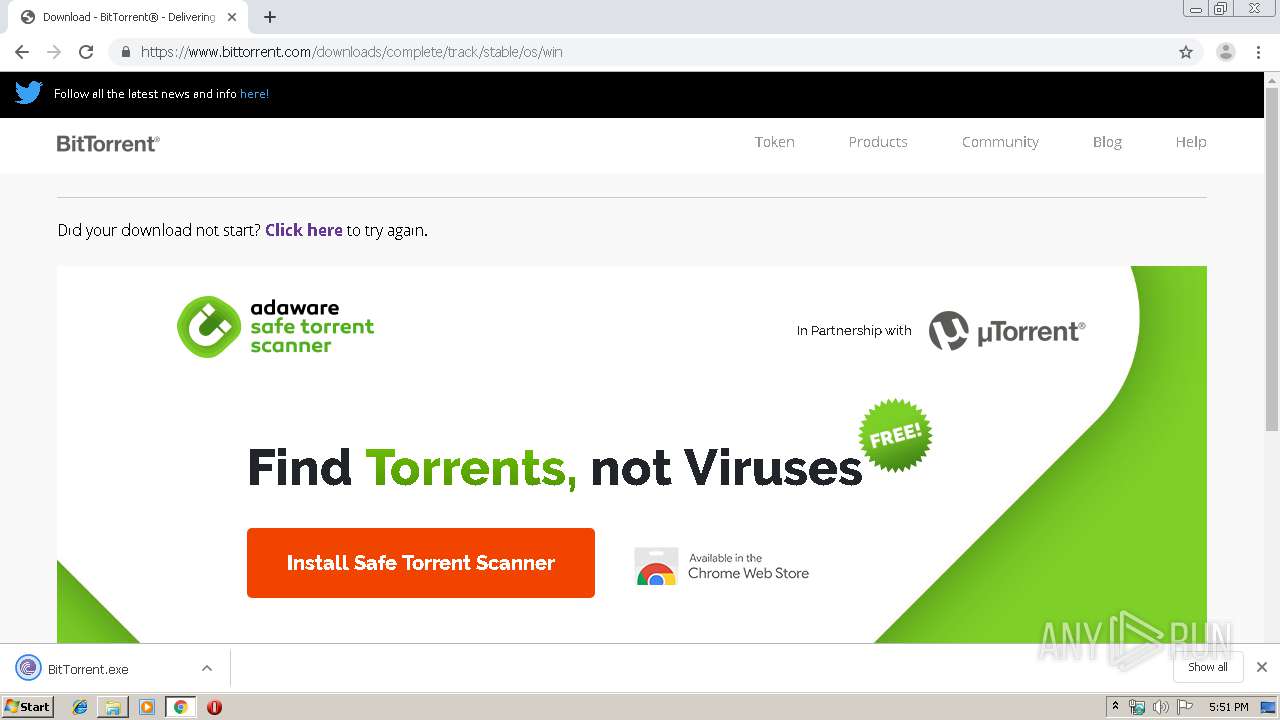Click the 'Find Torrents, not Viruses' headline

coord(554,468)
